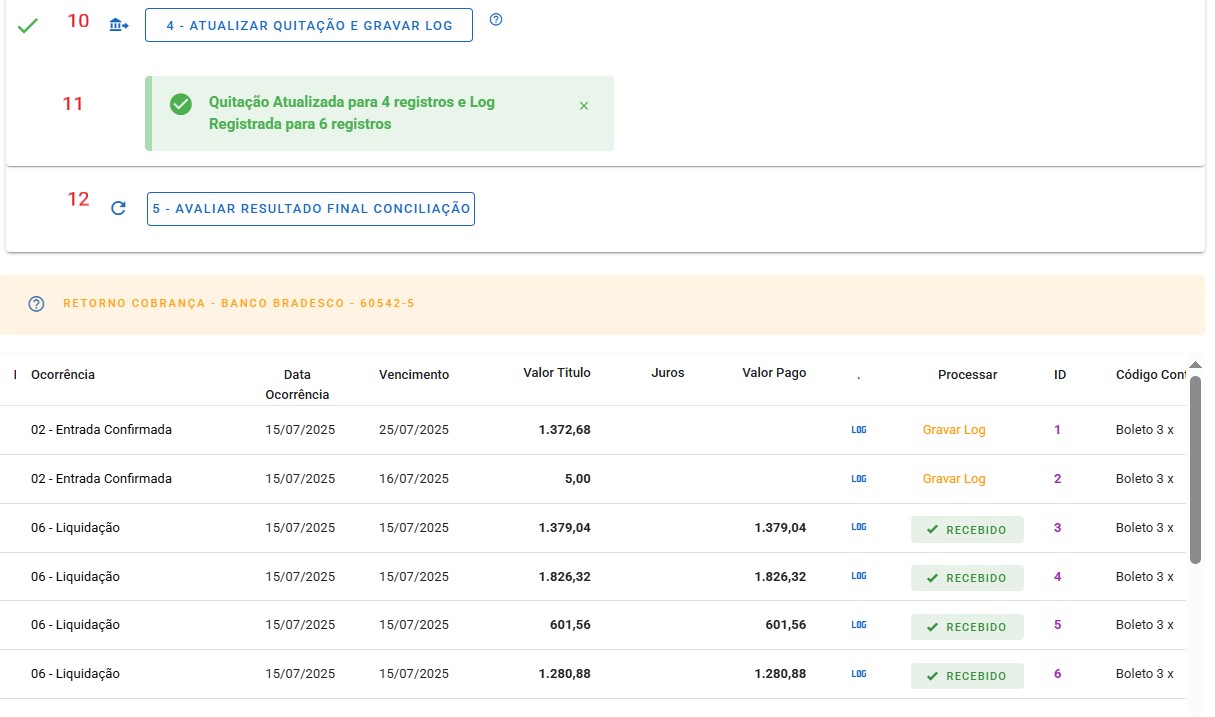Select Valor Titulo 5,00
This screenshot has width=1215, height=717.
point(578,479)
